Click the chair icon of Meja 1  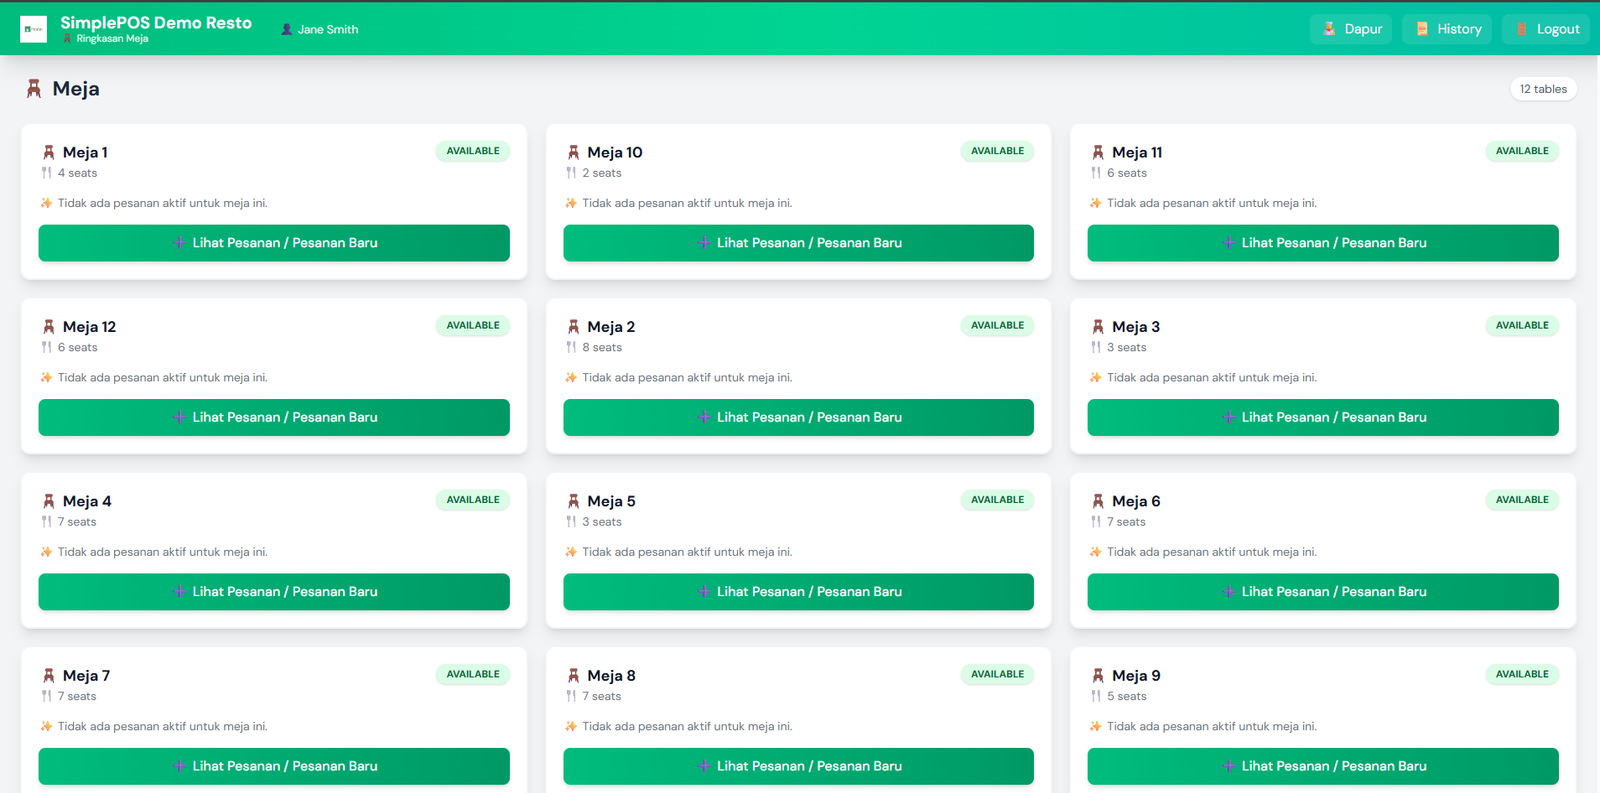[48, 152]
